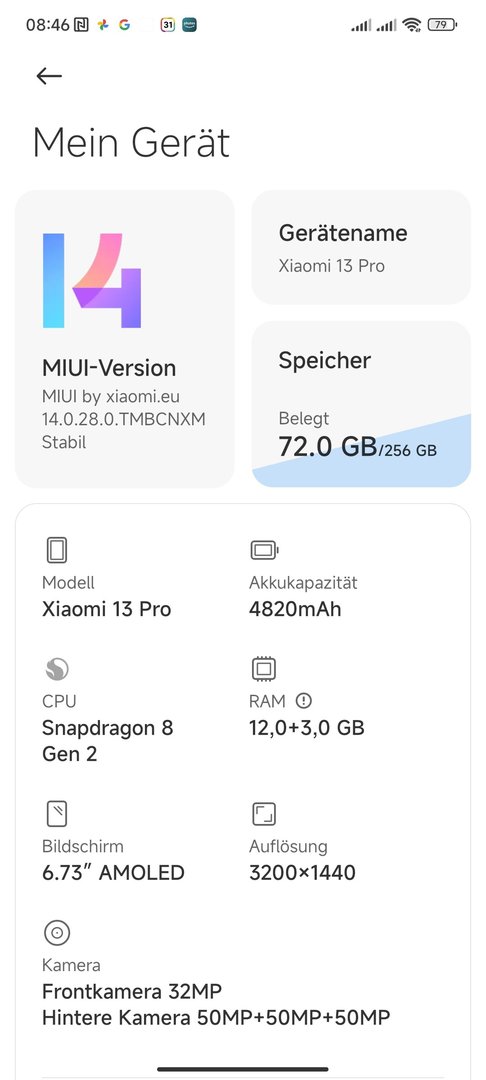Open the MIUI-Version card
This screenshot has height=1080, width=486.
coord(125,339)
